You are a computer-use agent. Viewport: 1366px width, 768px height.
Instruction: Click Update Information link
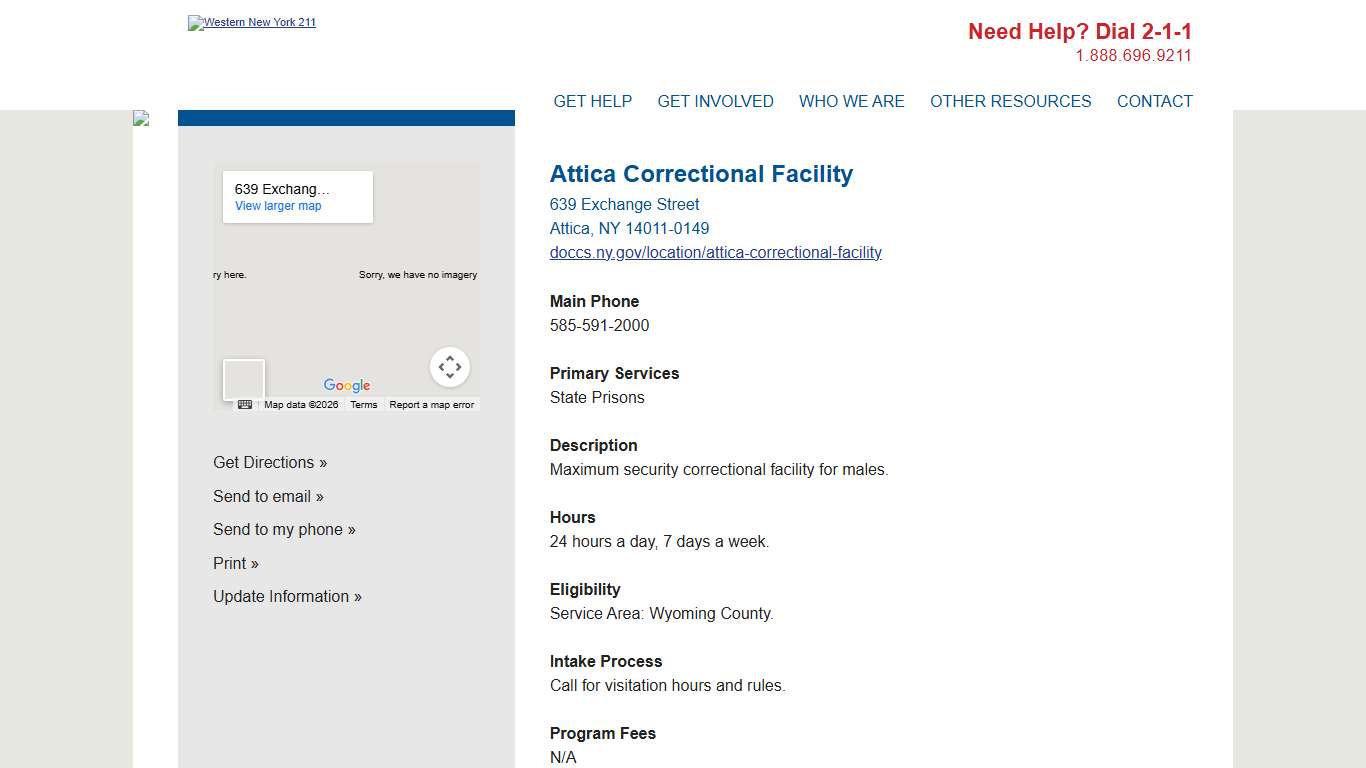point(287,597)
